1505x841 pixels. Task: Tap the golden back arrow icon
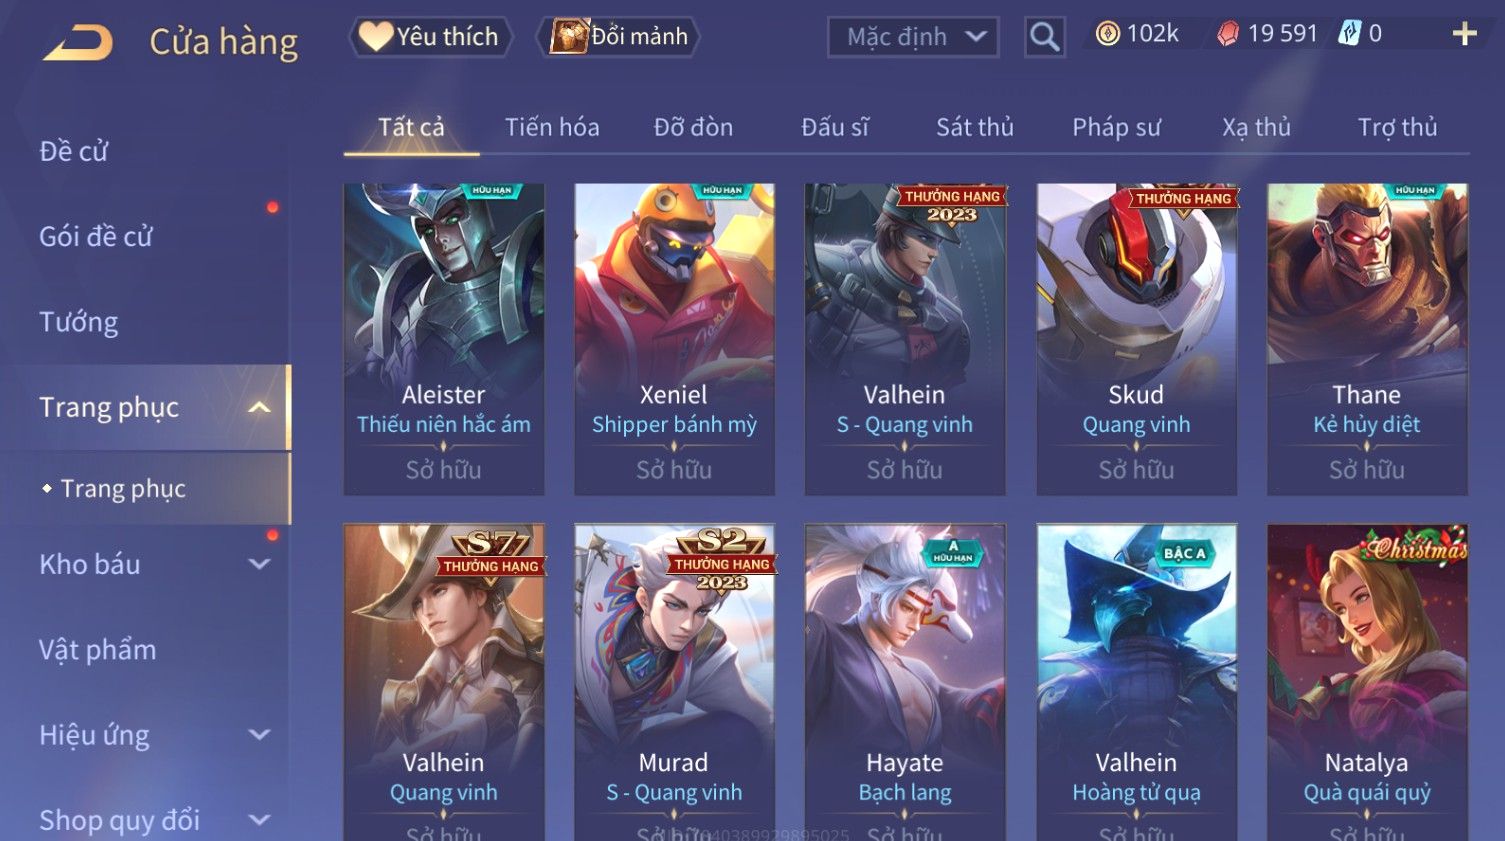pos(78,42)
